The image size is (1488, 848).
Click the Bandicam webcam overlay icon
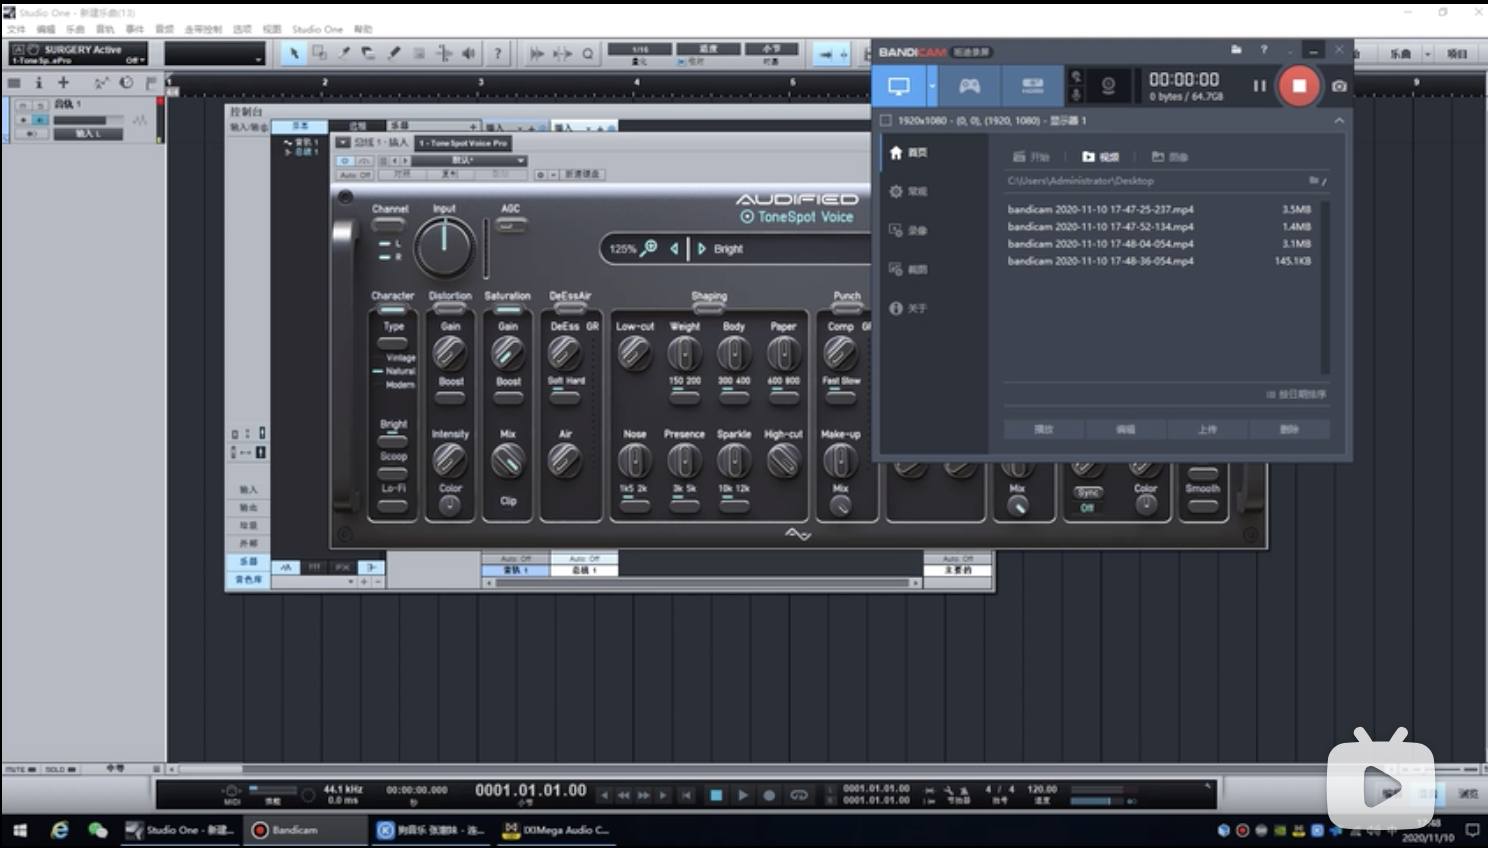[x=1108, y=86]
